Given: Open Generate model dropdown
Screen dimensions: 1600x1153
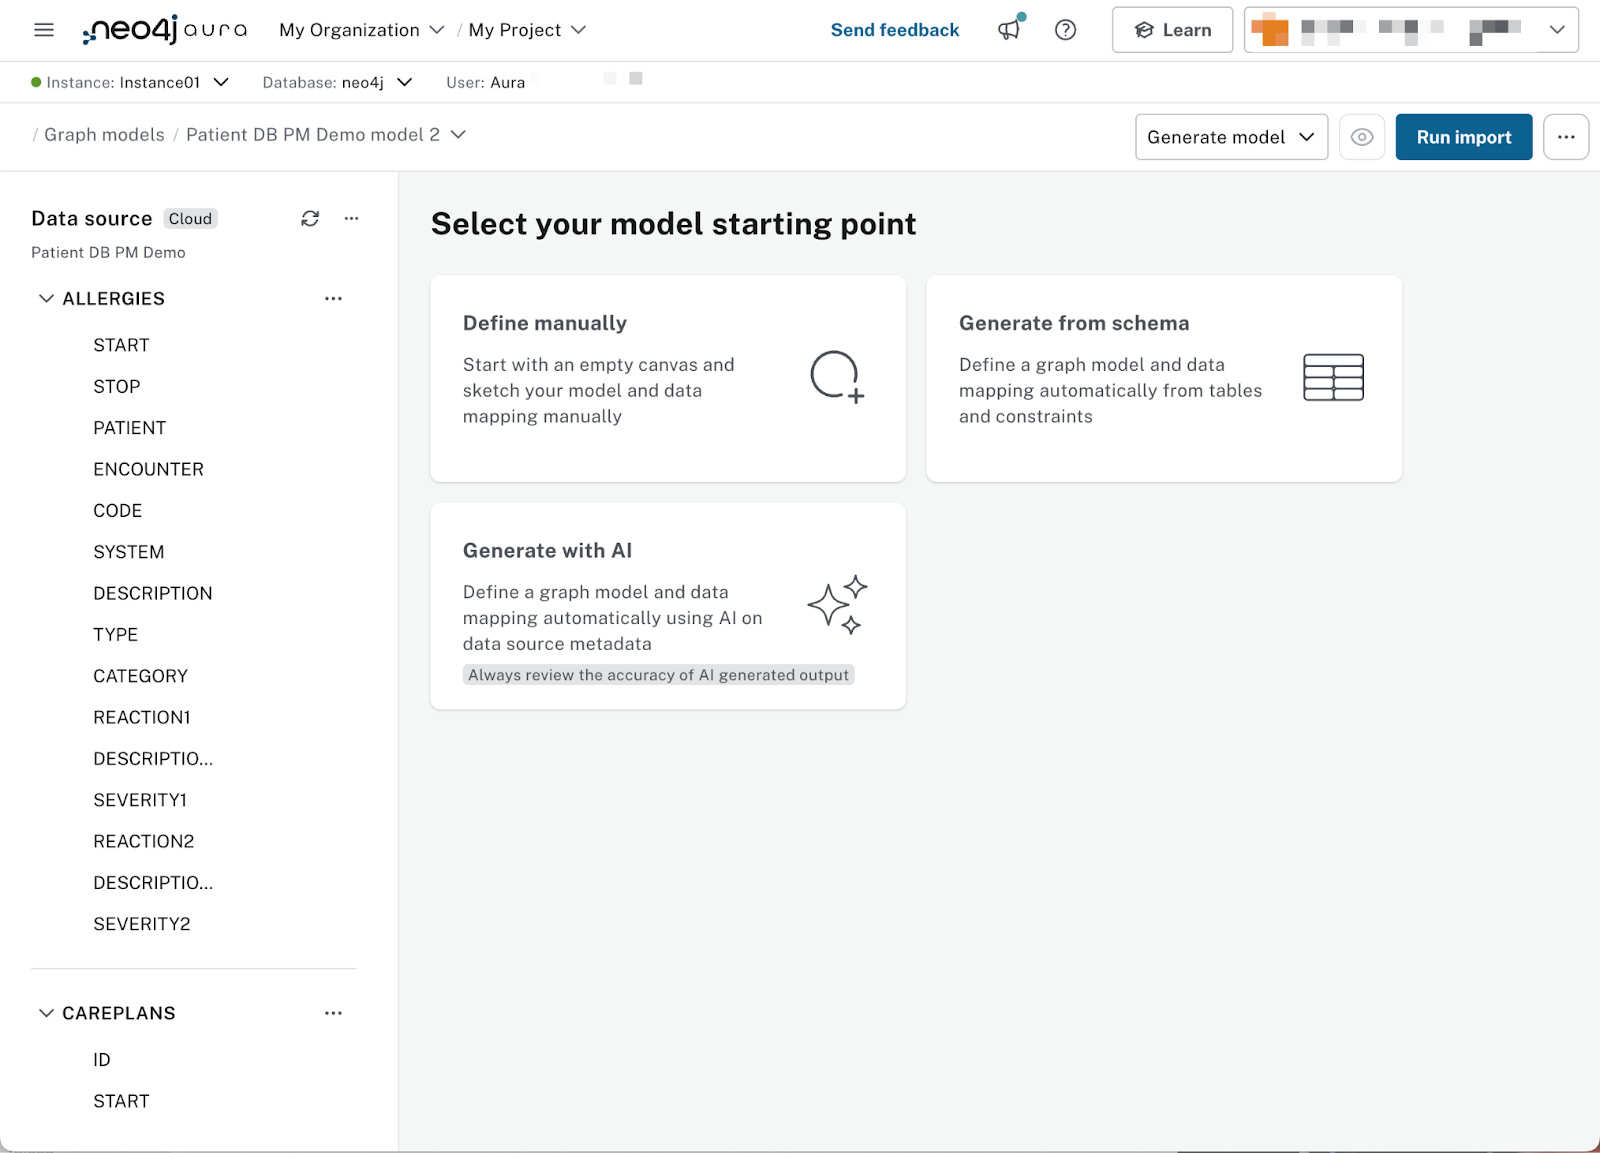Looking at the screenshot, I should click(1231, 137).
